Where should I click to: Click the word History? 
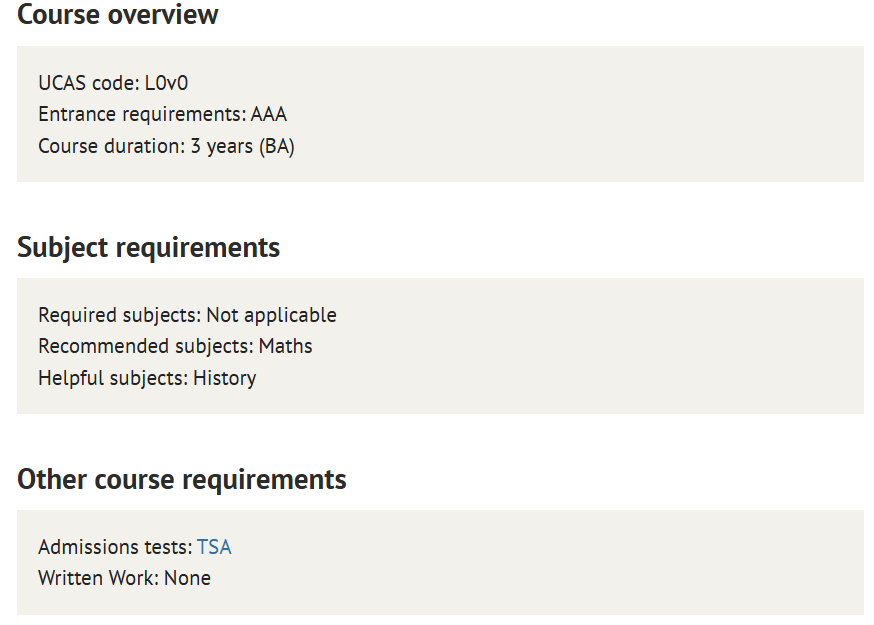(x=225, y=378)
